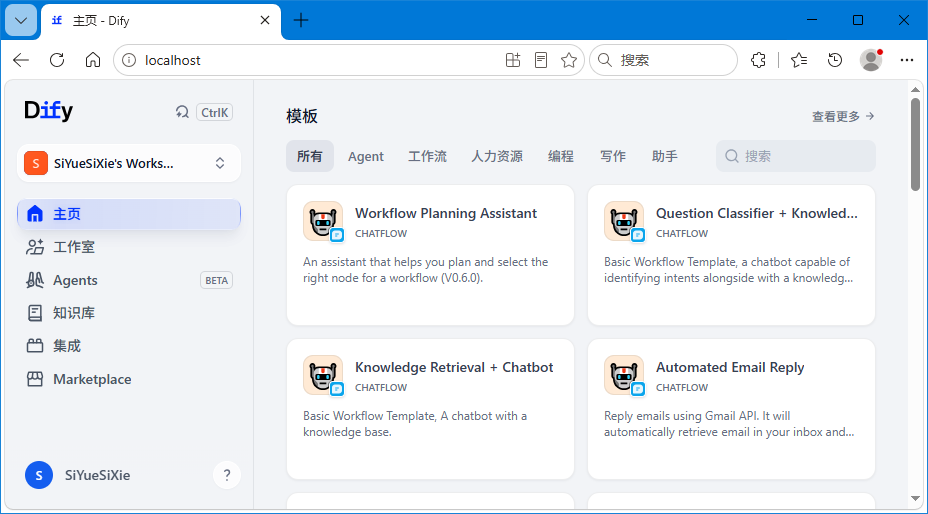Click the apps icon in address bar

click(x=513, y=60)
